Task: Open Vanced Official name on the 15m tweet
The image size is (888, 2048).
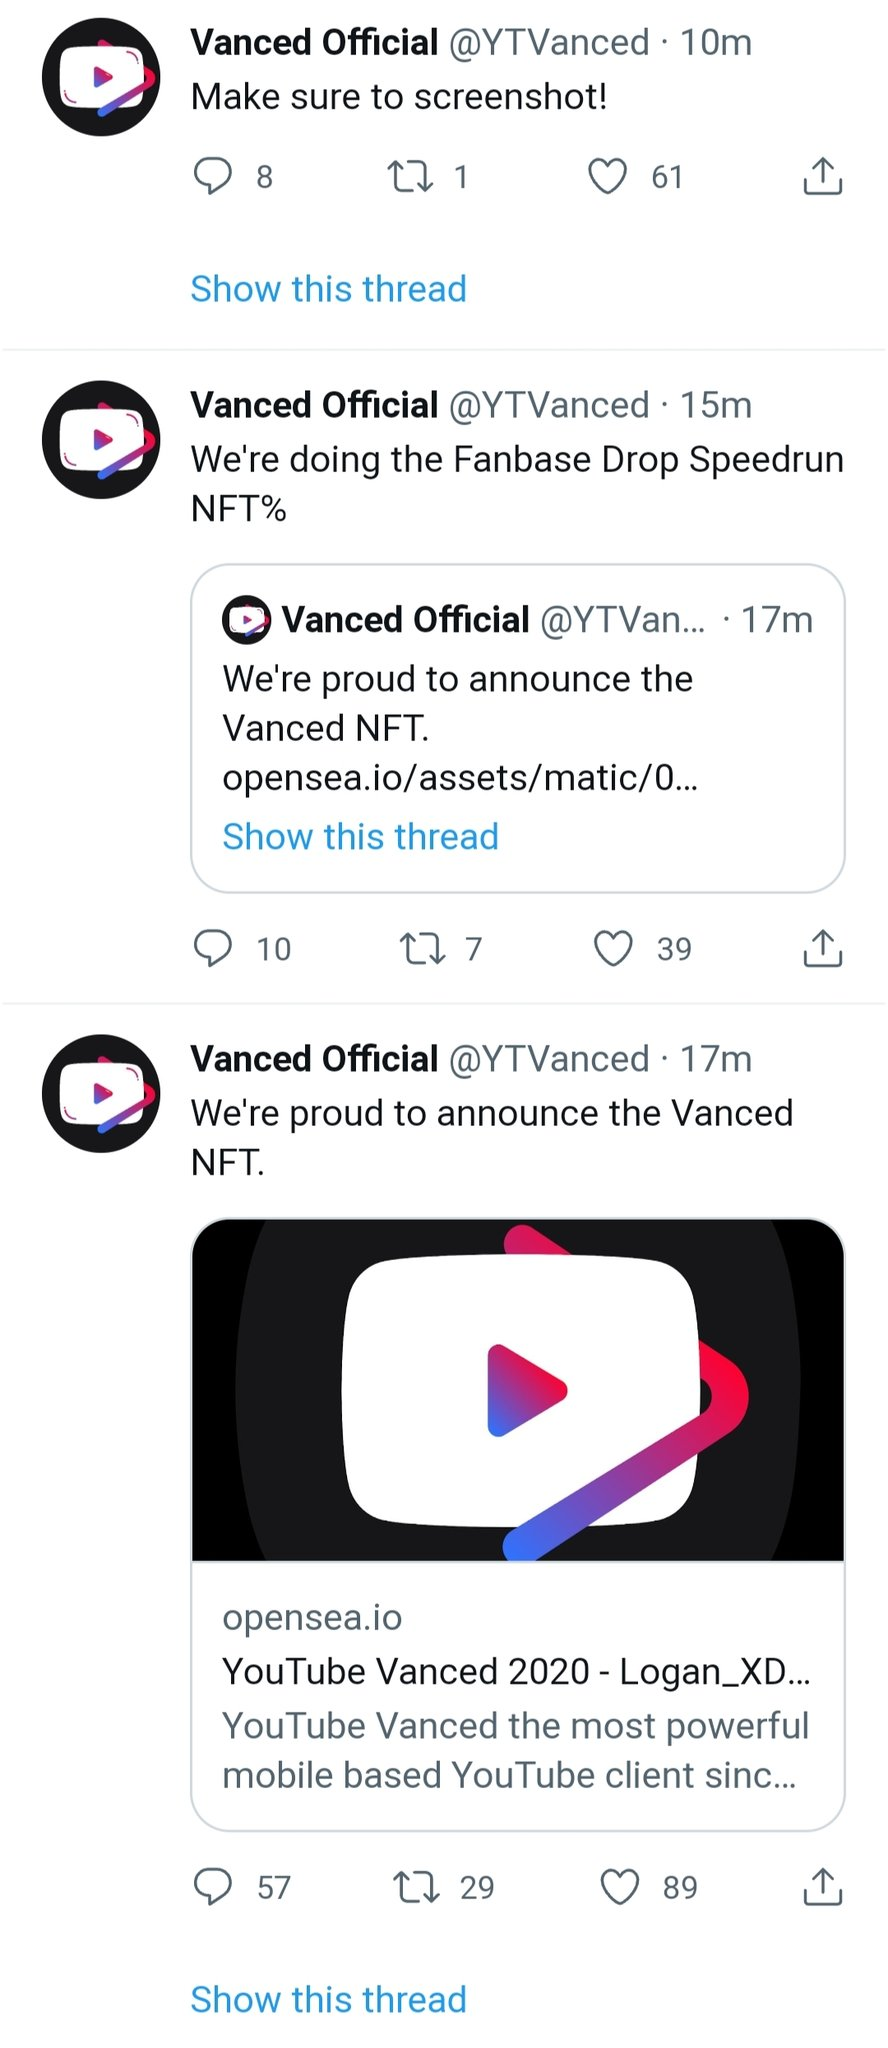Action: pos(314,405)
